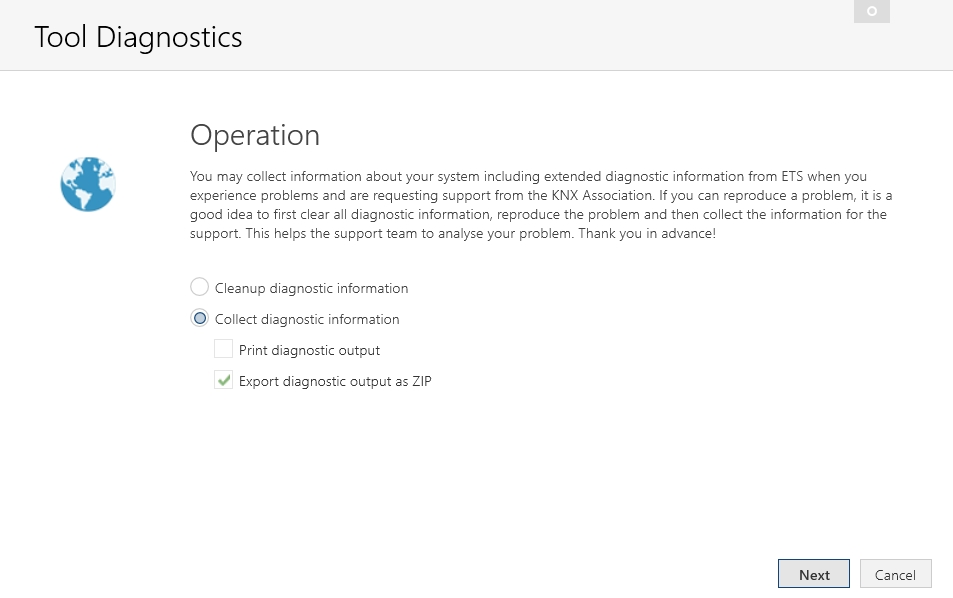Screen dimensions: 953x598
Task: Click the Tool Diagnostics title text
Action: (138, 37)
